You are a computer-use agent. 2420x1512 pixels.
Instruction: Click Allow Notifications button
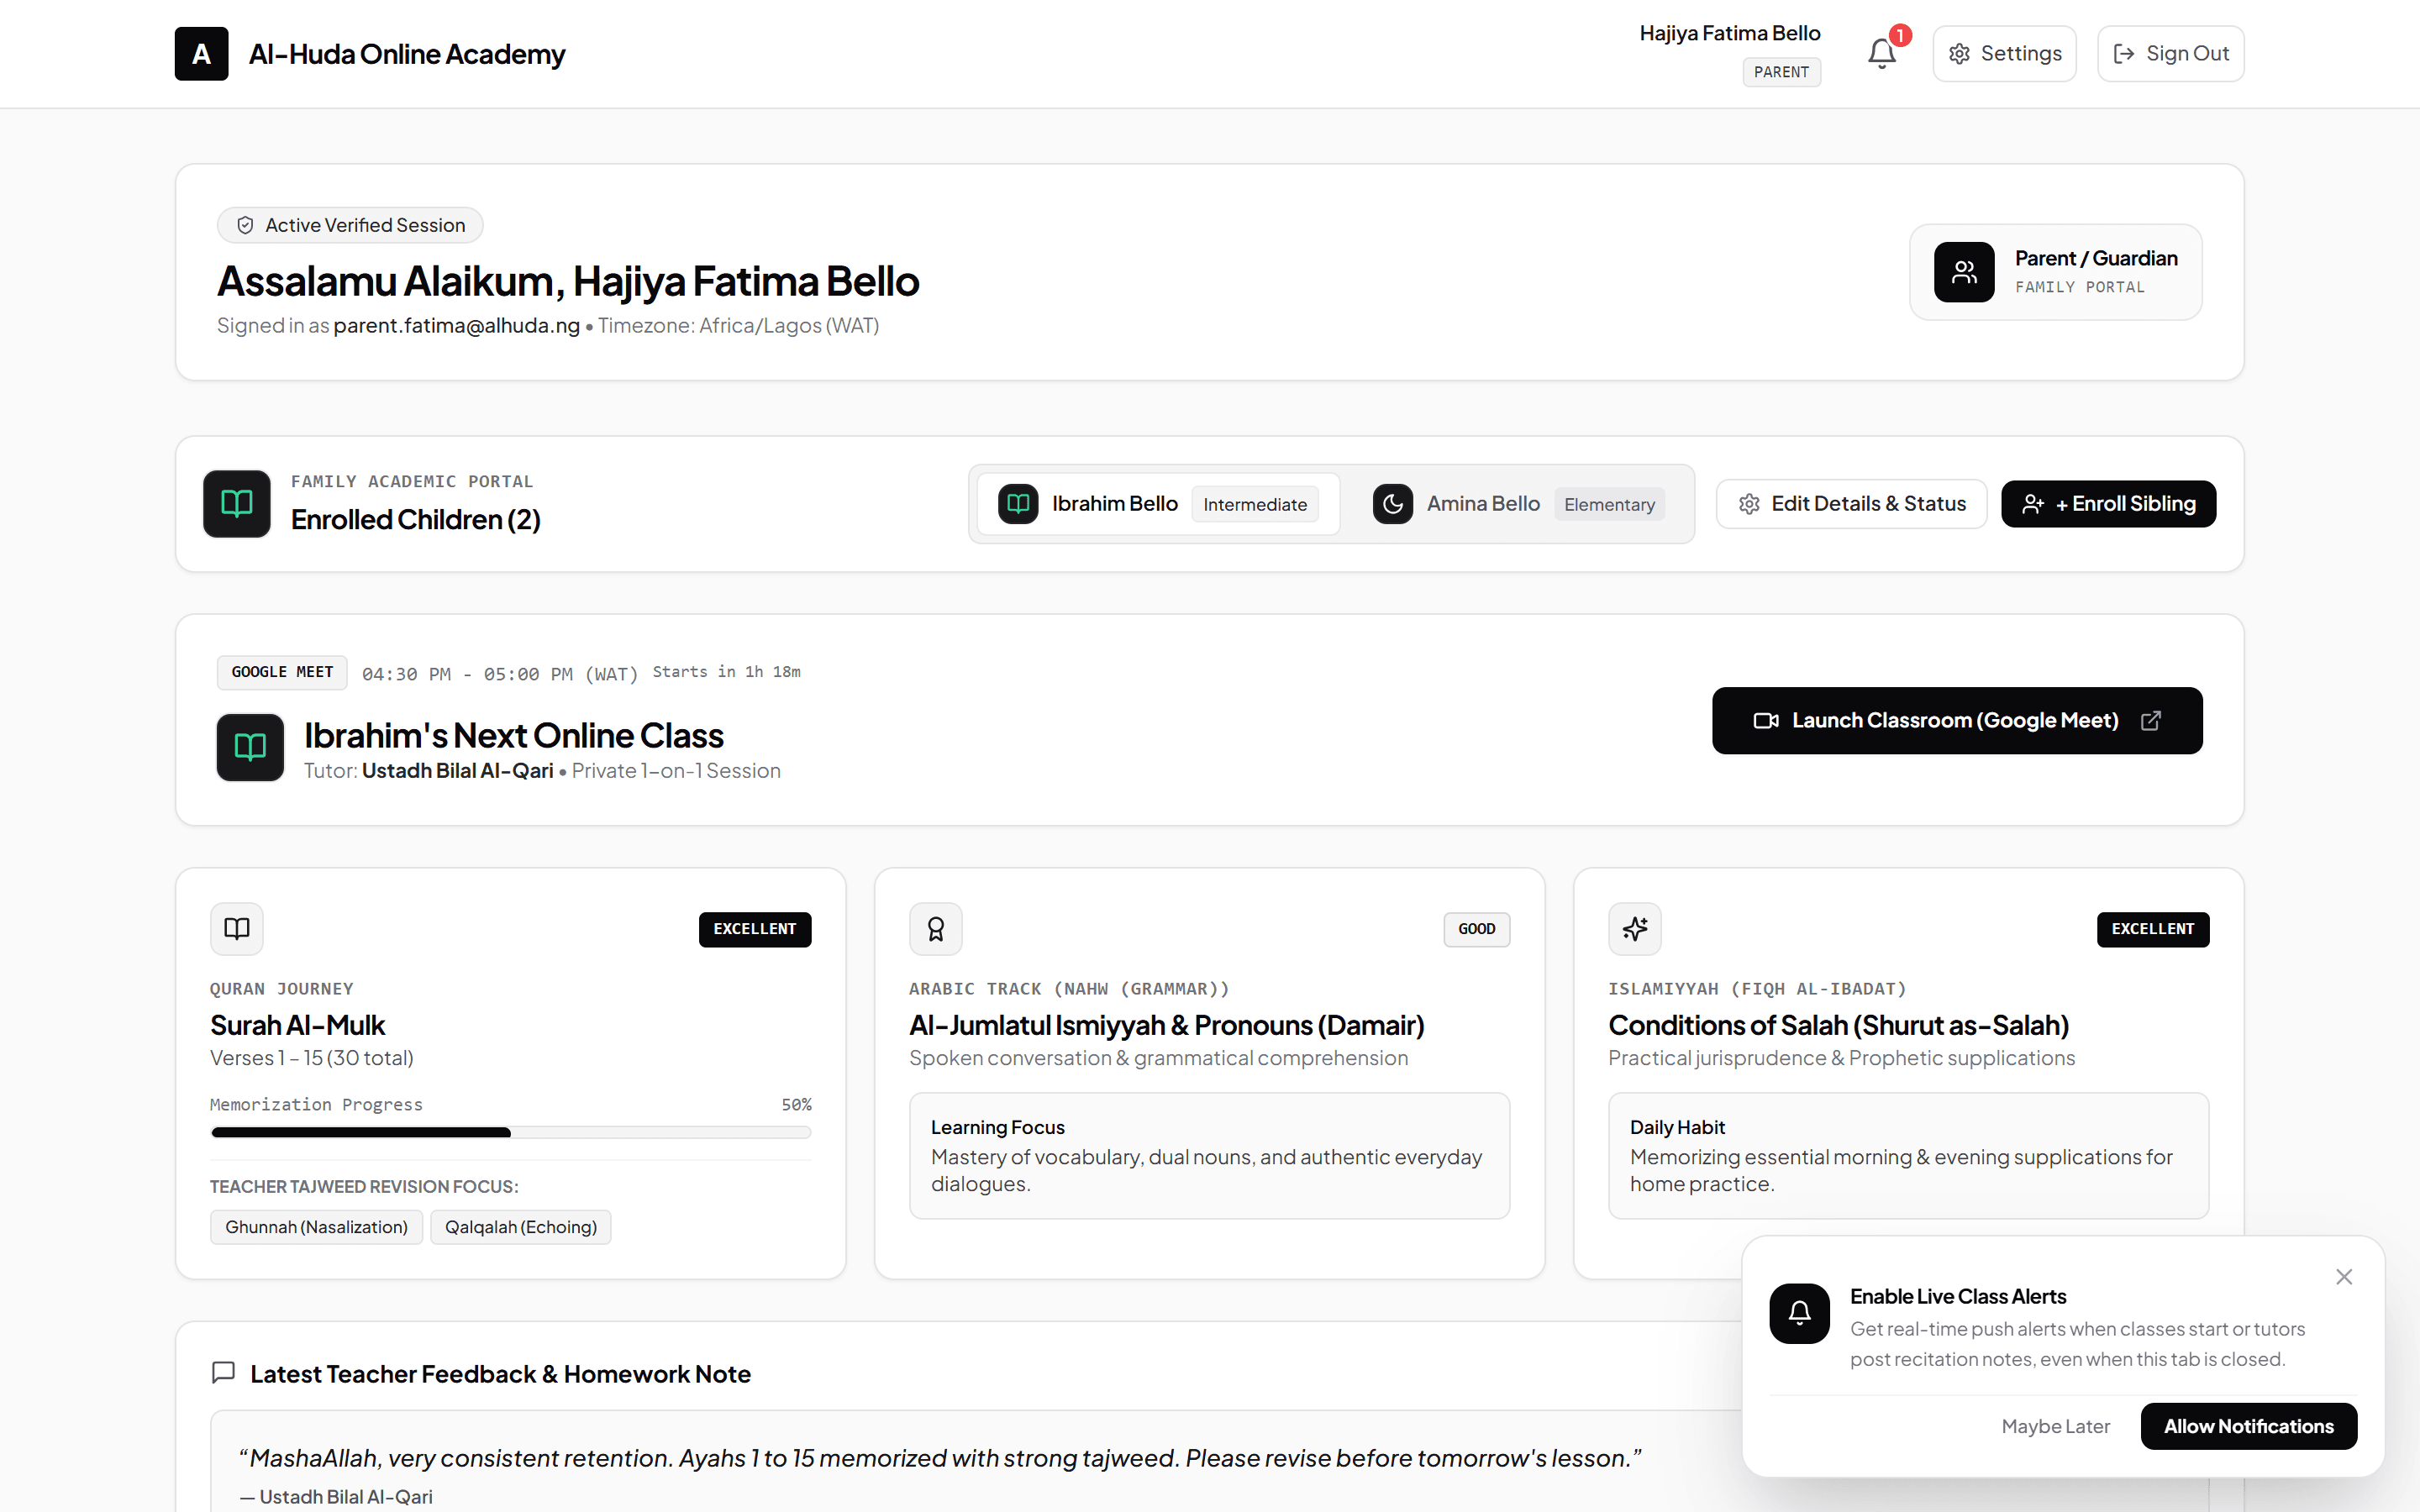2248,1426
